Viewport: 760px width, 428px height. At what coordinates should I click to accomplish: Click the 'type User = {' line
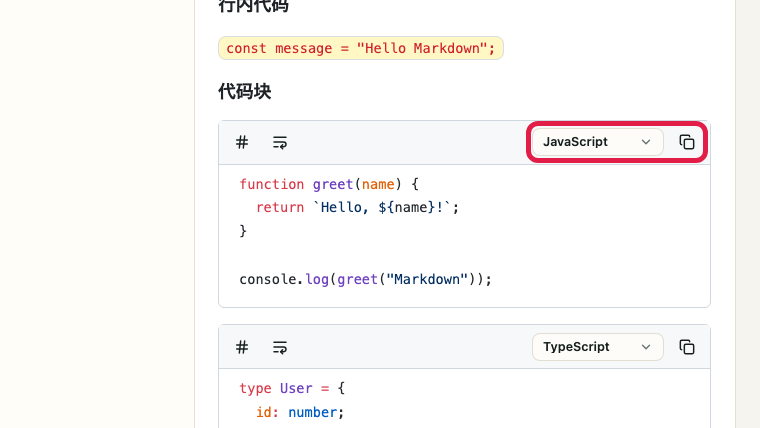(x=292, y=388)
